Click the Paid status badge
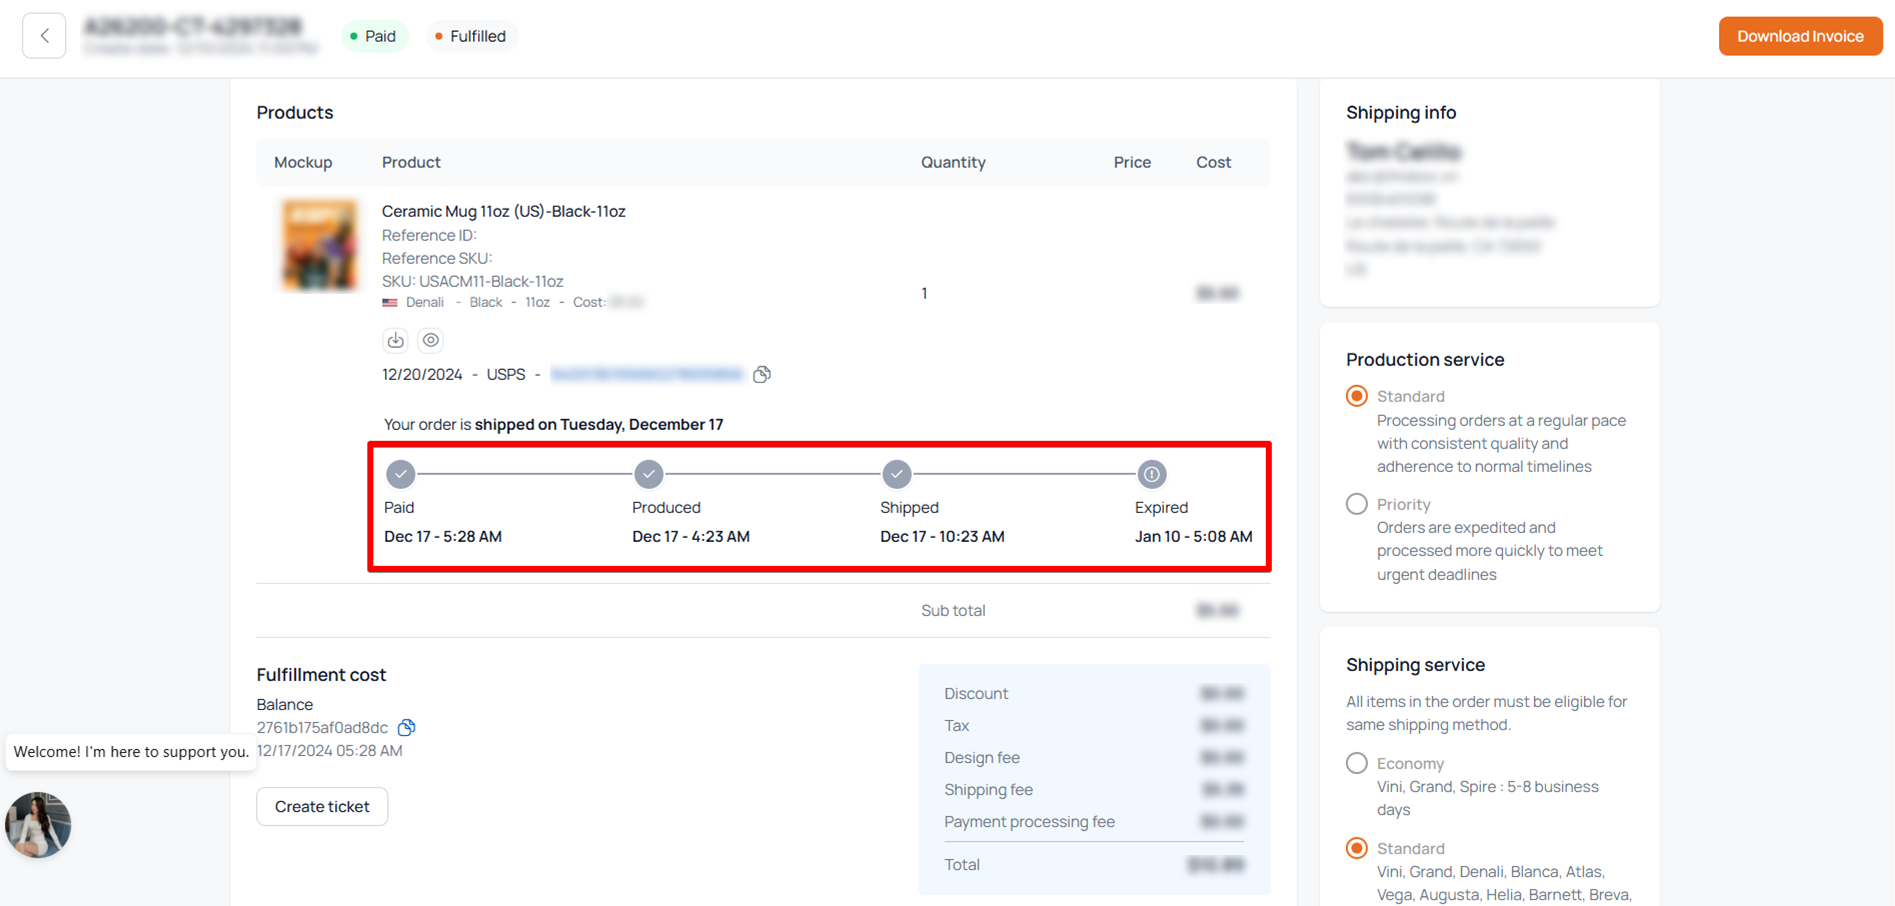 pos(374,36)
